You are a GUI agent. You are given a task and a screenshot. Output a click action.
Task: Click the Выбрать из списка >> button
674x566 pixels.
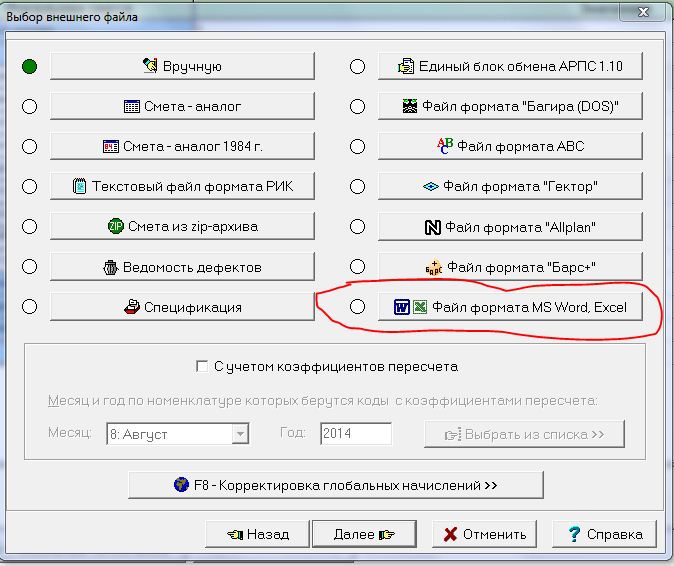(524, 434)
